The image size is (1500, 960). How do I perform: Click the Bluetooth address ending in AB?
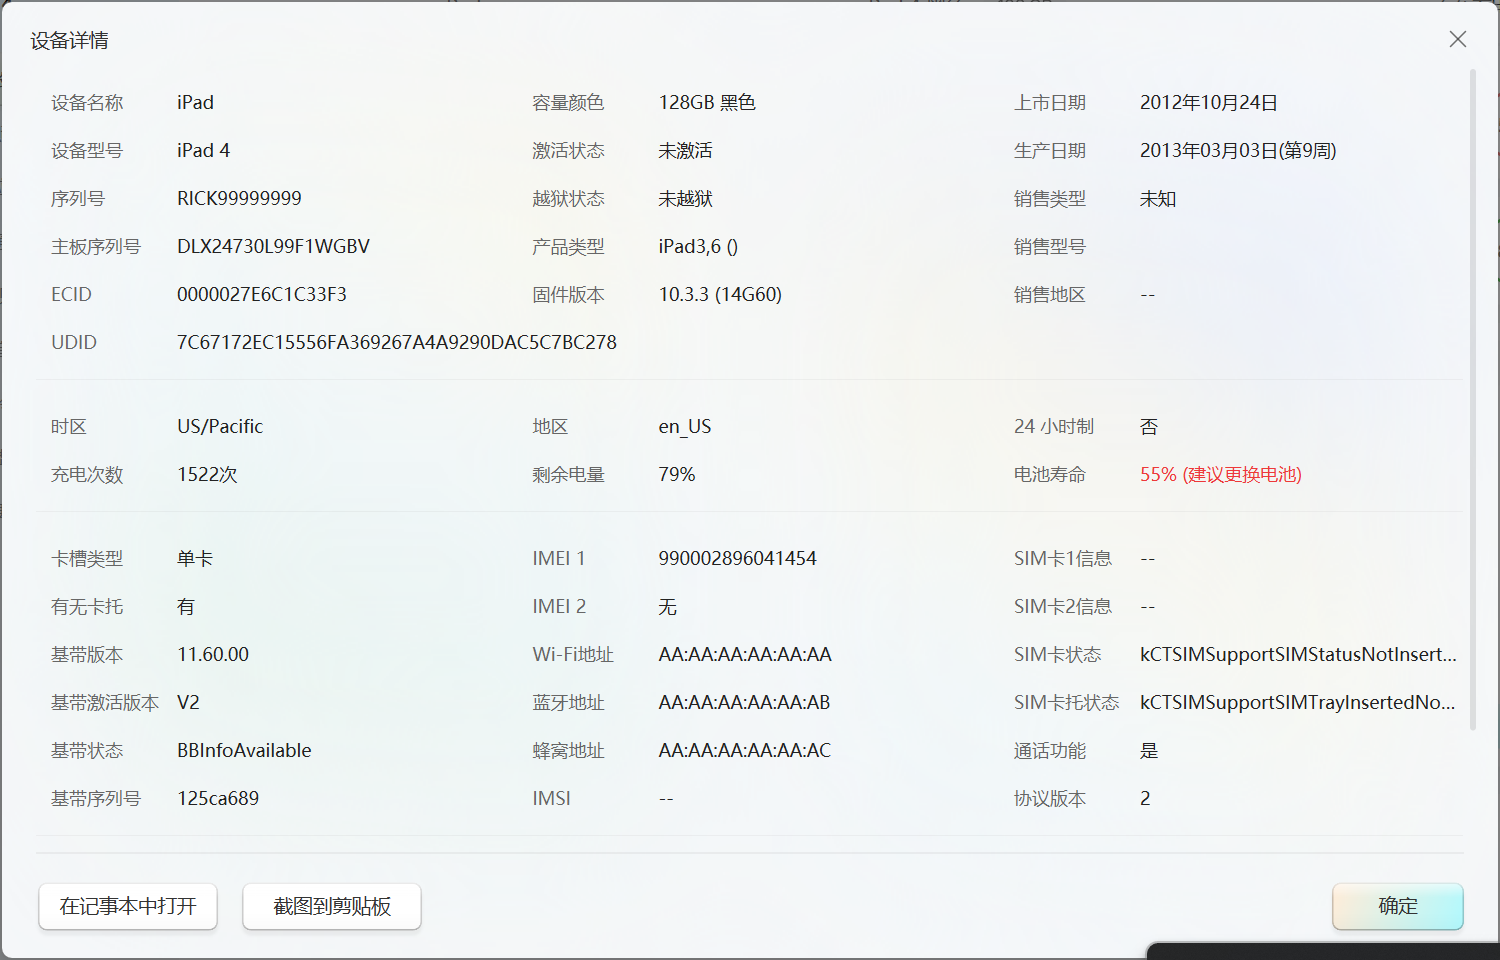(x=744, y=703)
